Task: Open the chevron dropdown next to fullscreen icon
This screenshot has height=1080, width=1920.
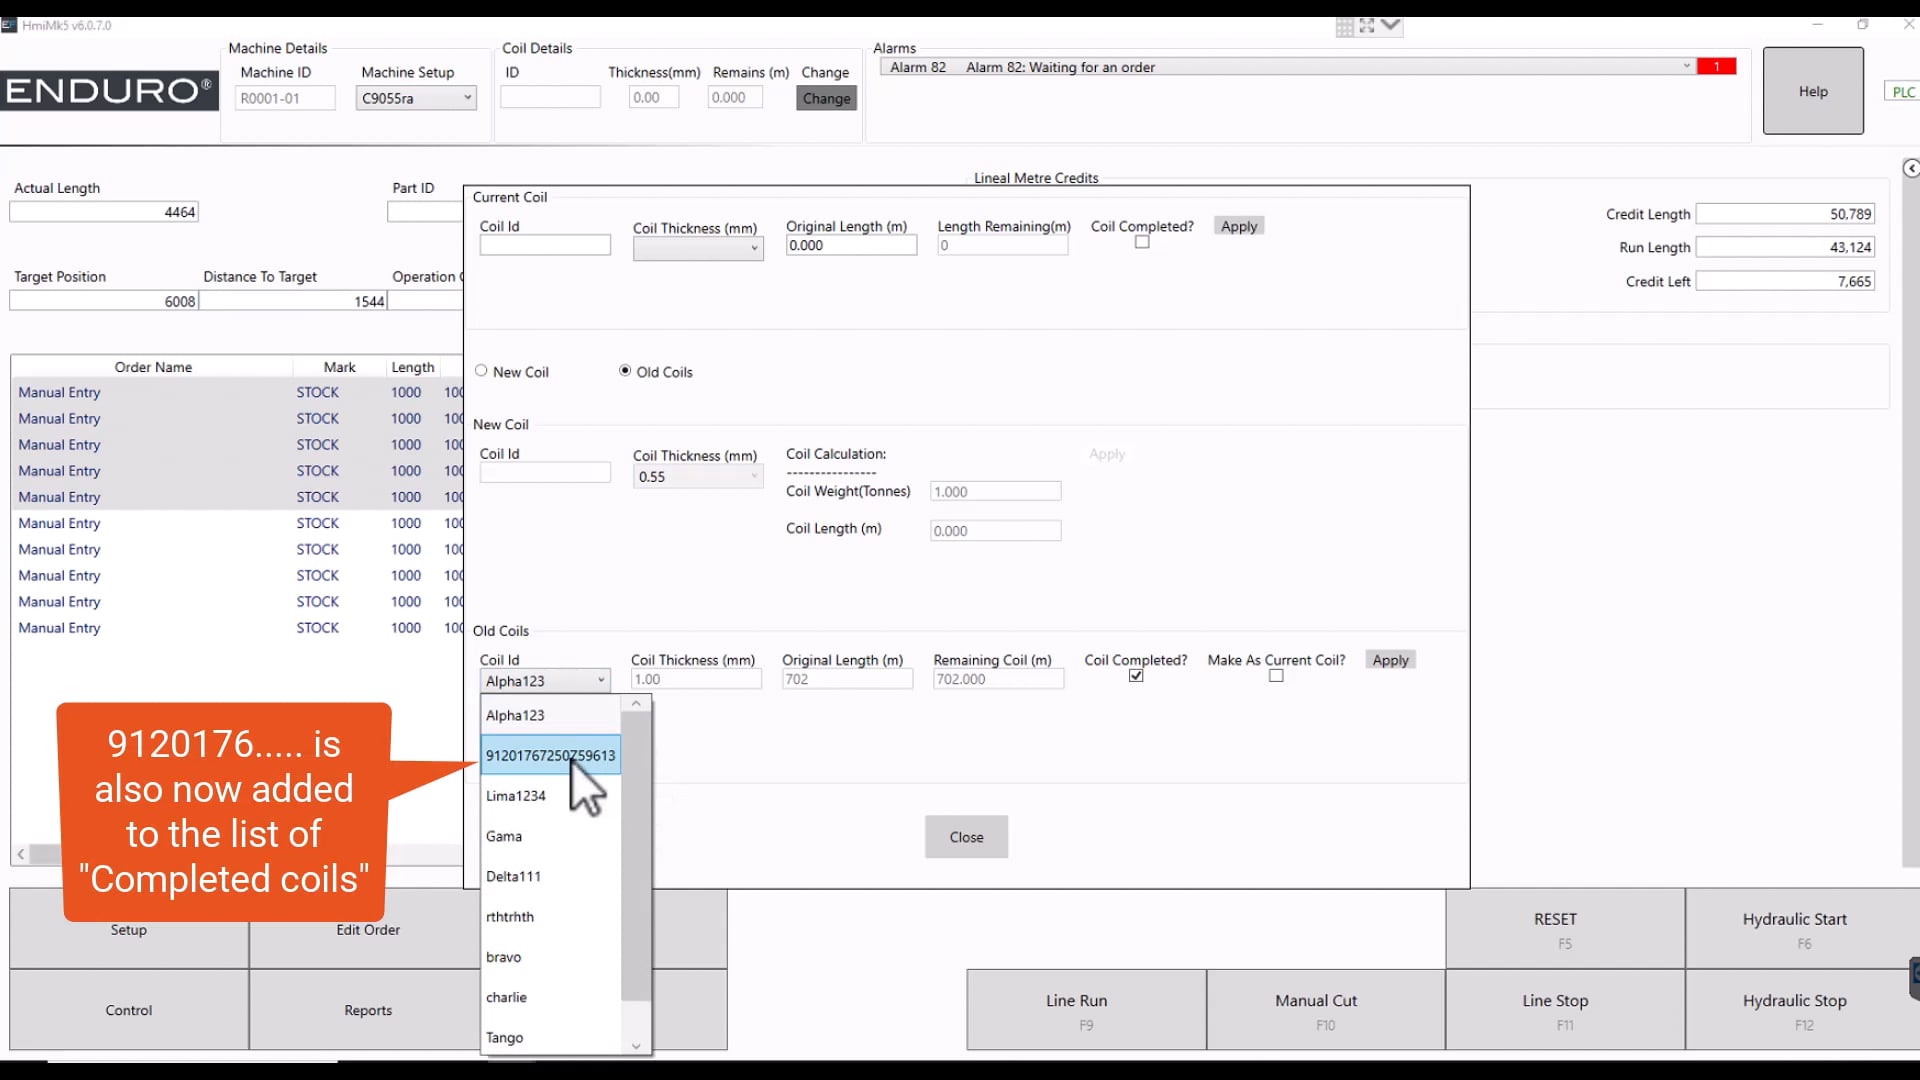Action: 1389,27
